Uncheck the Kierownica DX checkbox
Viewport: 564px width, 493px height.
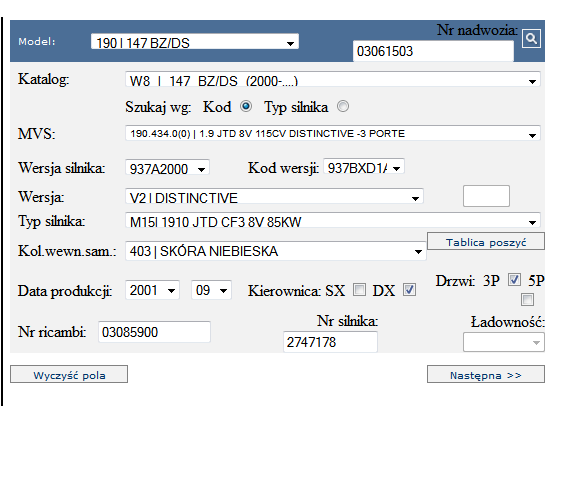[x=410, y=289]
